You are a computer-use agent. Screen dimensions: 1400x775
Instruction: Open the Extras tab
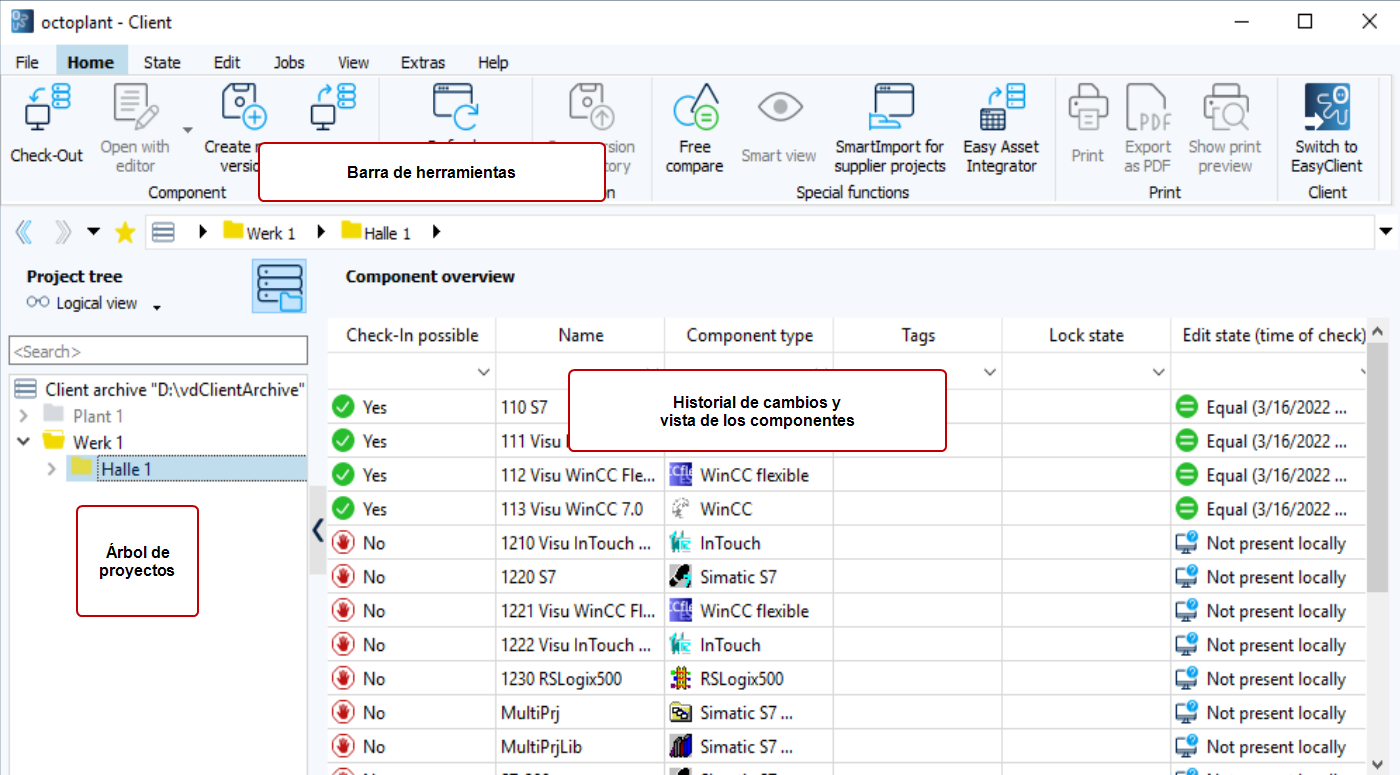423,62
